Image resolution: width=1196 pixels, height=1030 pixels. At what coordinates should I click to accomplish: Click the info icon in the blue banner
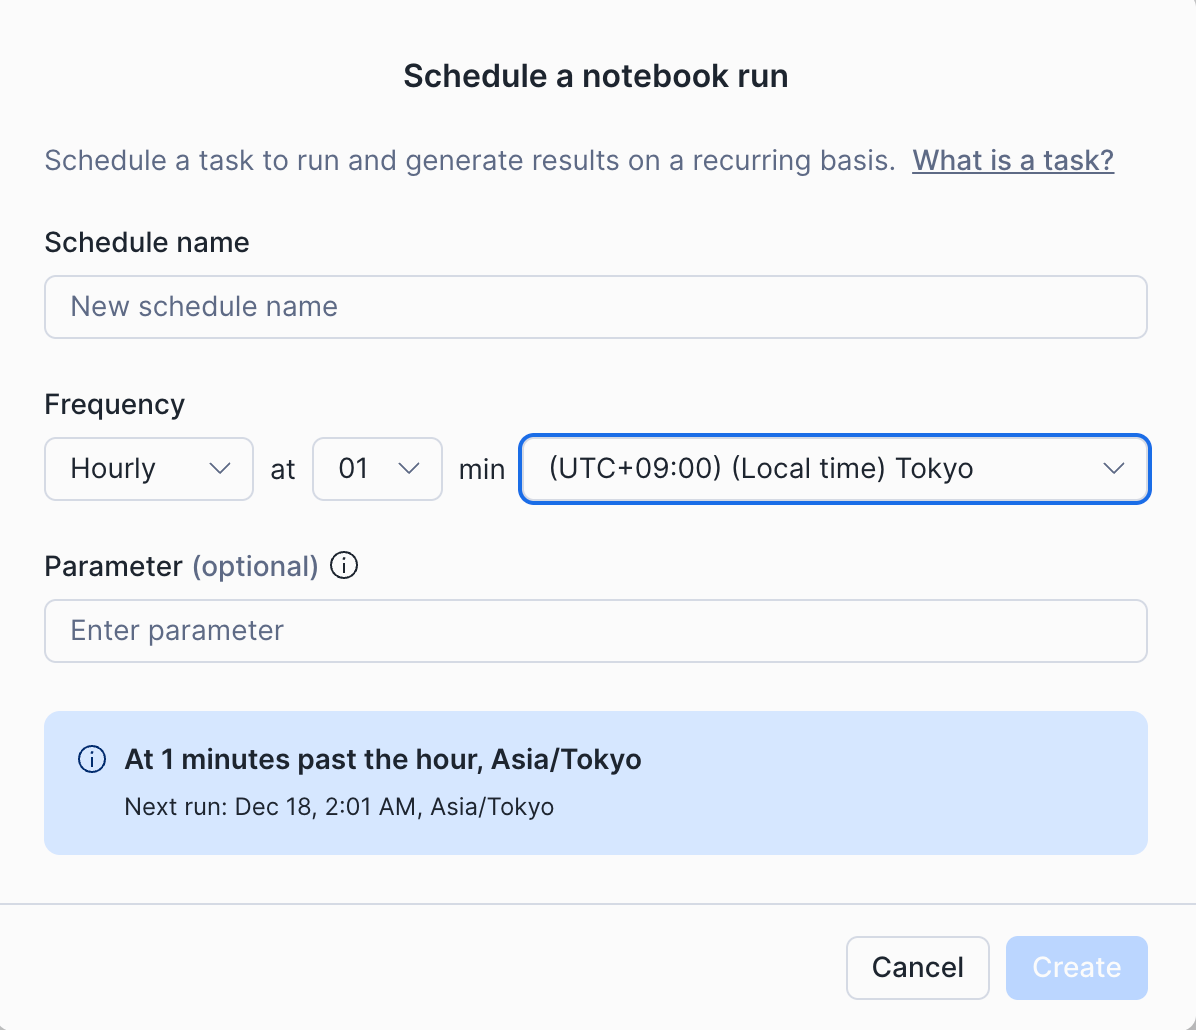pos(92,760)
